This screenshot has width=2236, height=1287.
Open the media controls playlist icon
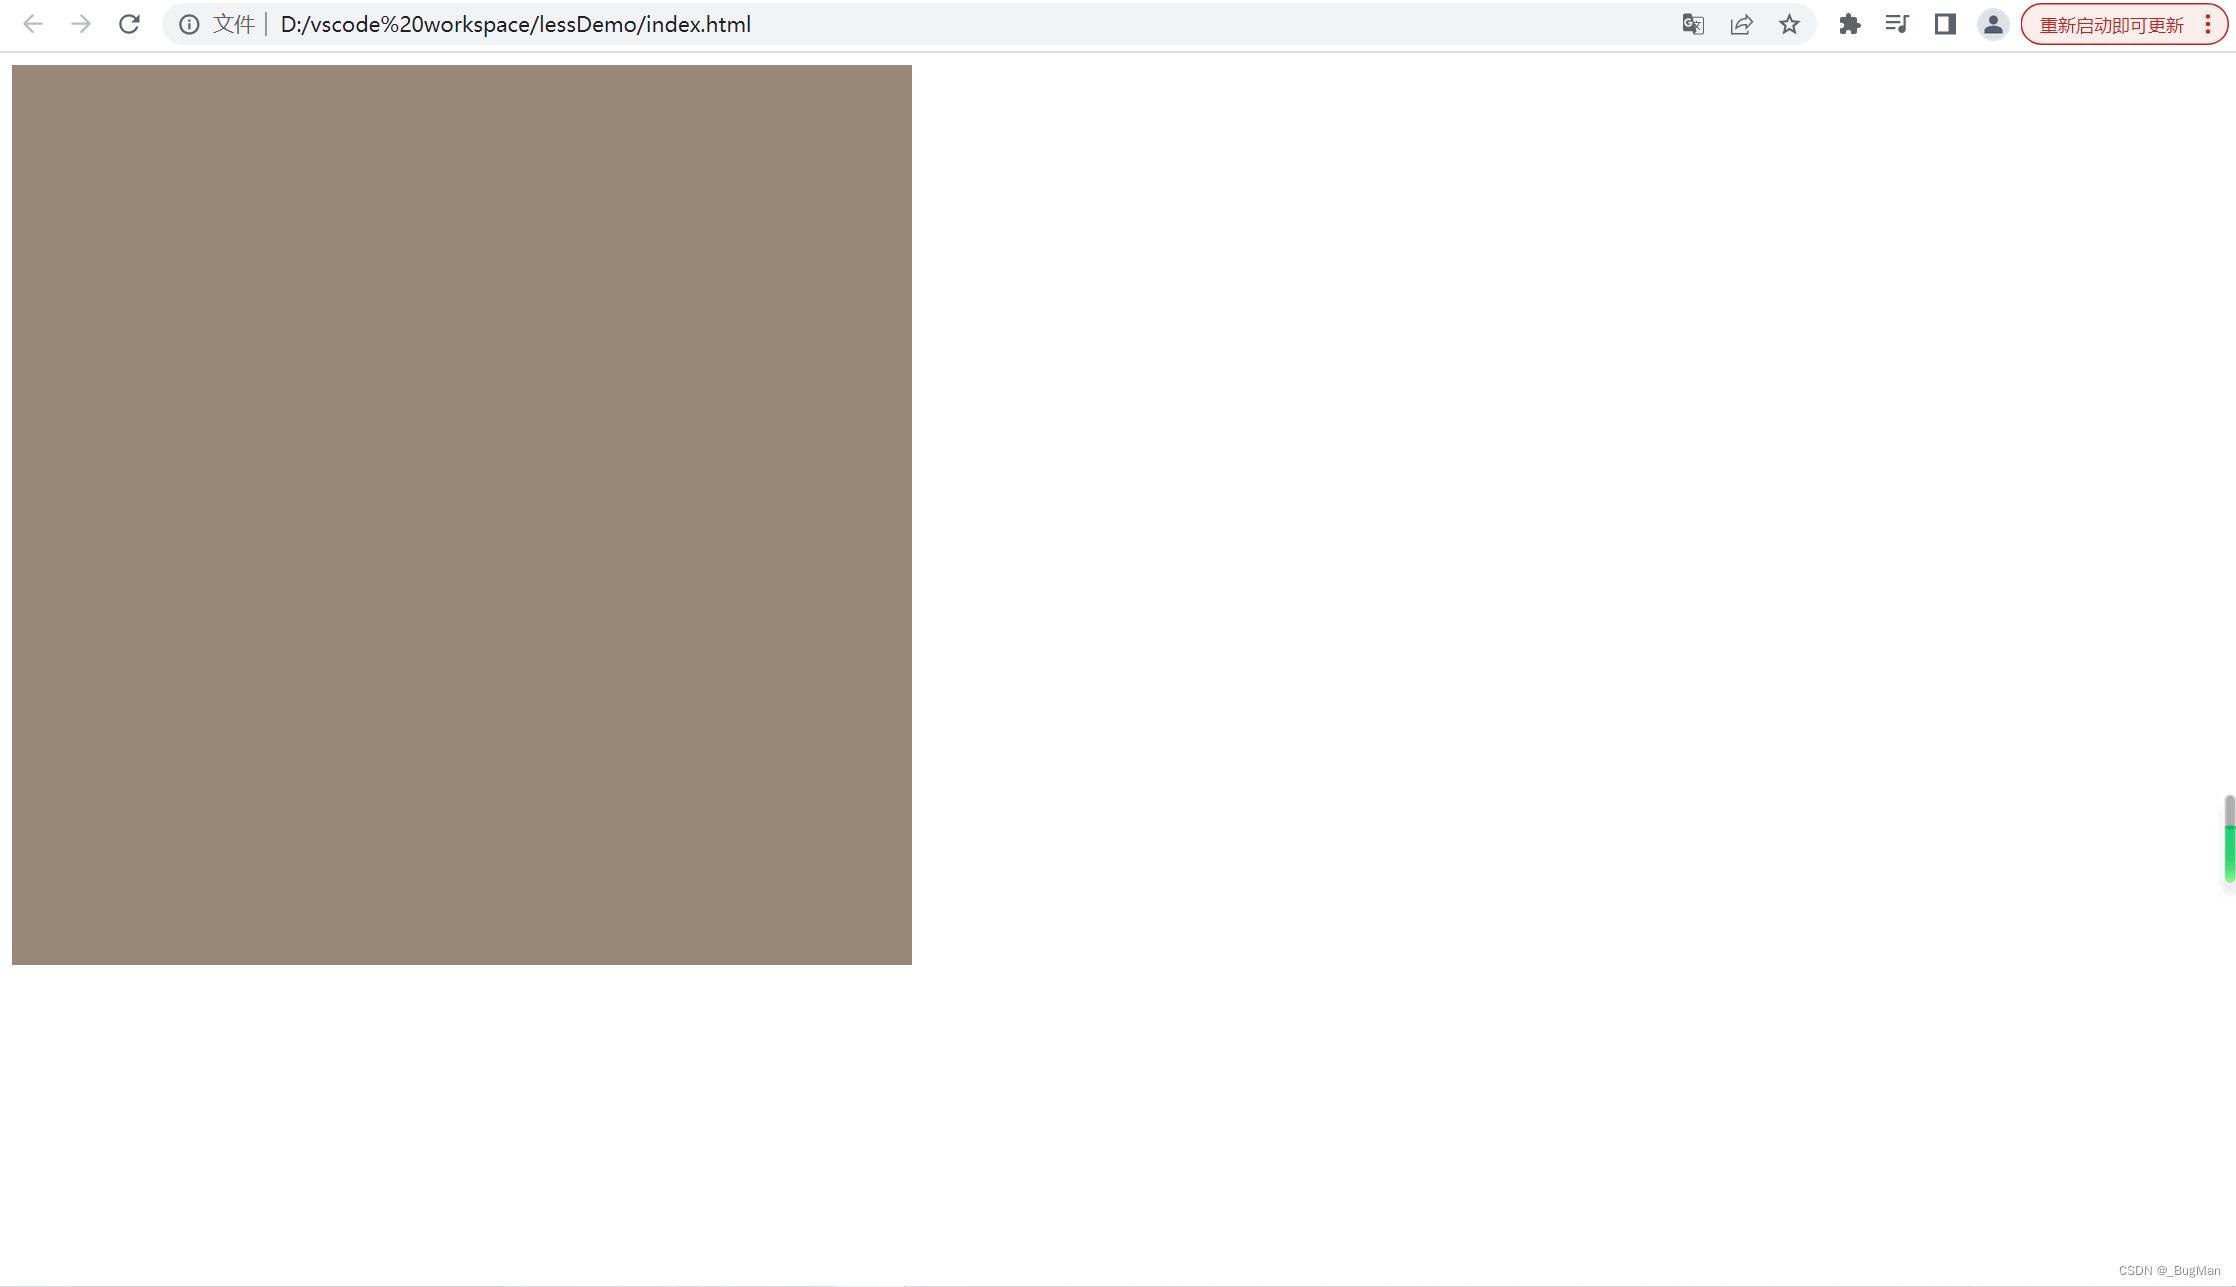(x=1896, y=24)
